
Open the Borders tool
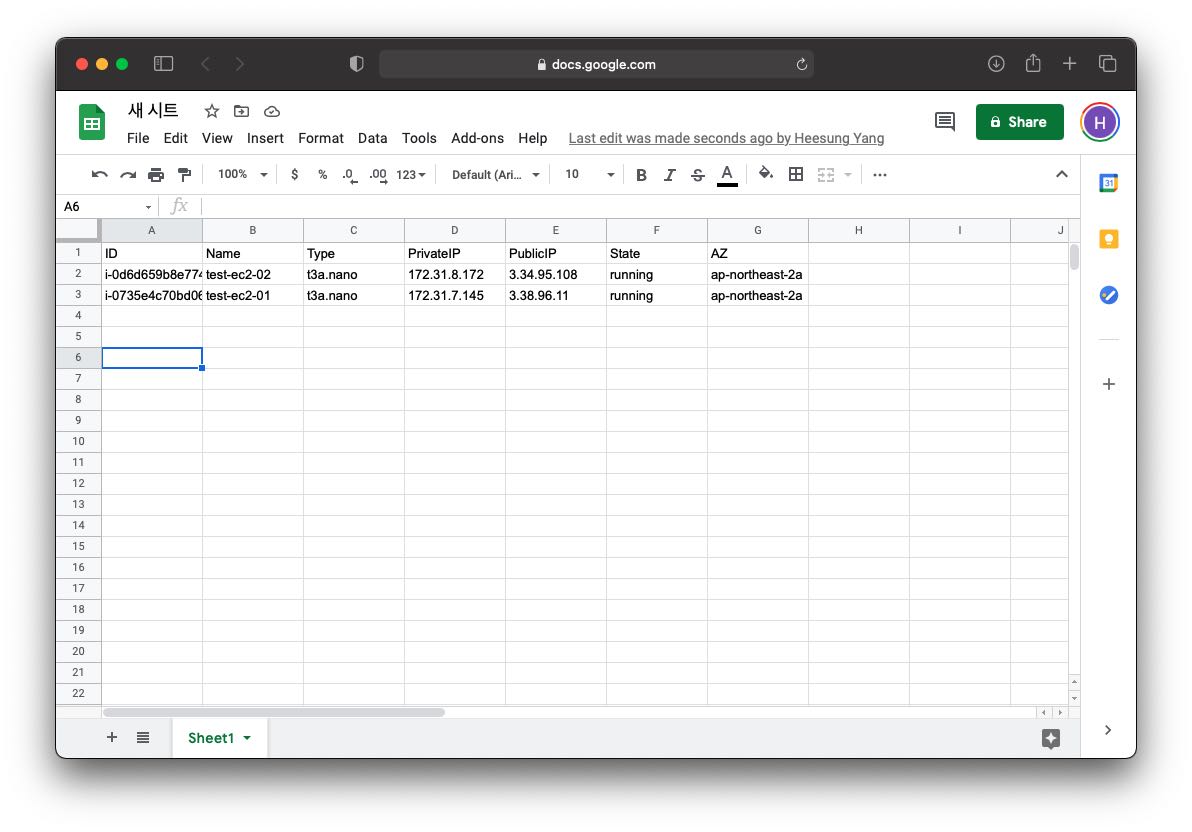tap(795, 174)
